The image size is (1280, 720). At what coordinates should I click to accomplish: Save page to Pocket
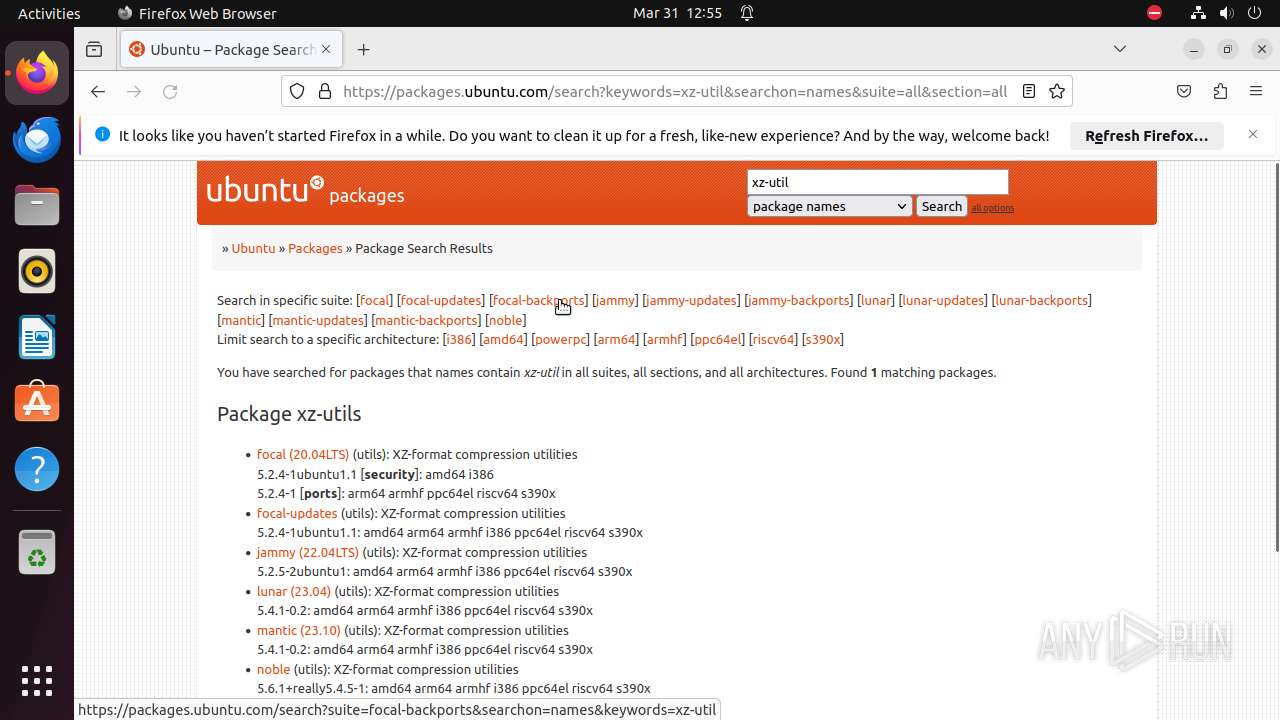(x=1184, y=91)
